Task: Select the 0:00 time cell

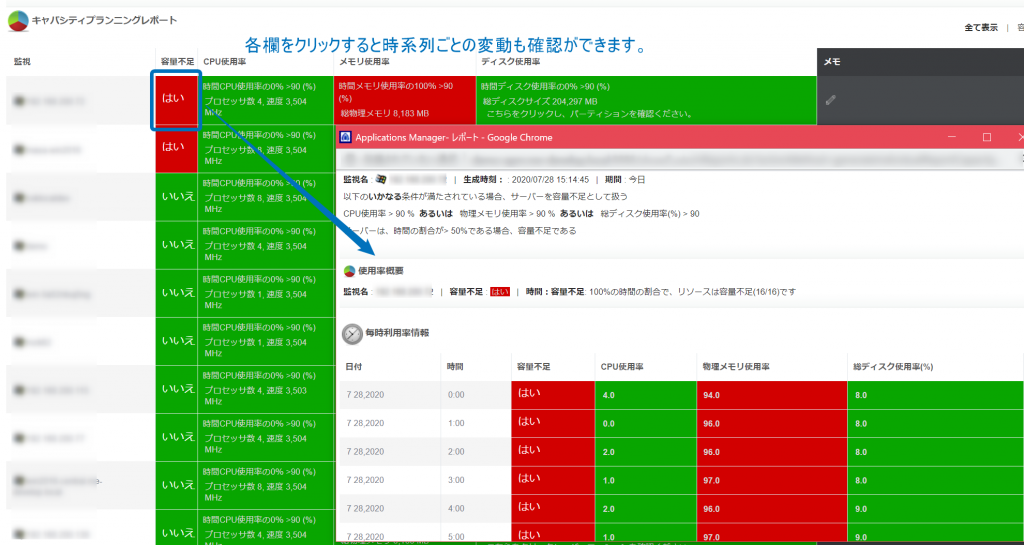Action: [x=475, y=395]
